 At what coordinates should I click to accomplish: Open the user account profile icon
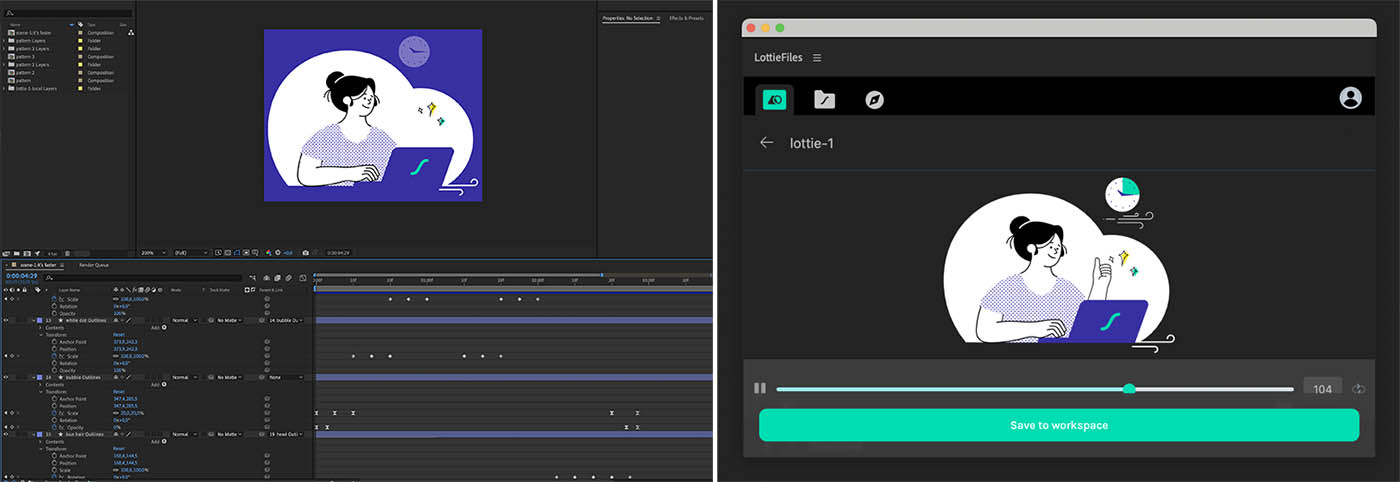1350,98
